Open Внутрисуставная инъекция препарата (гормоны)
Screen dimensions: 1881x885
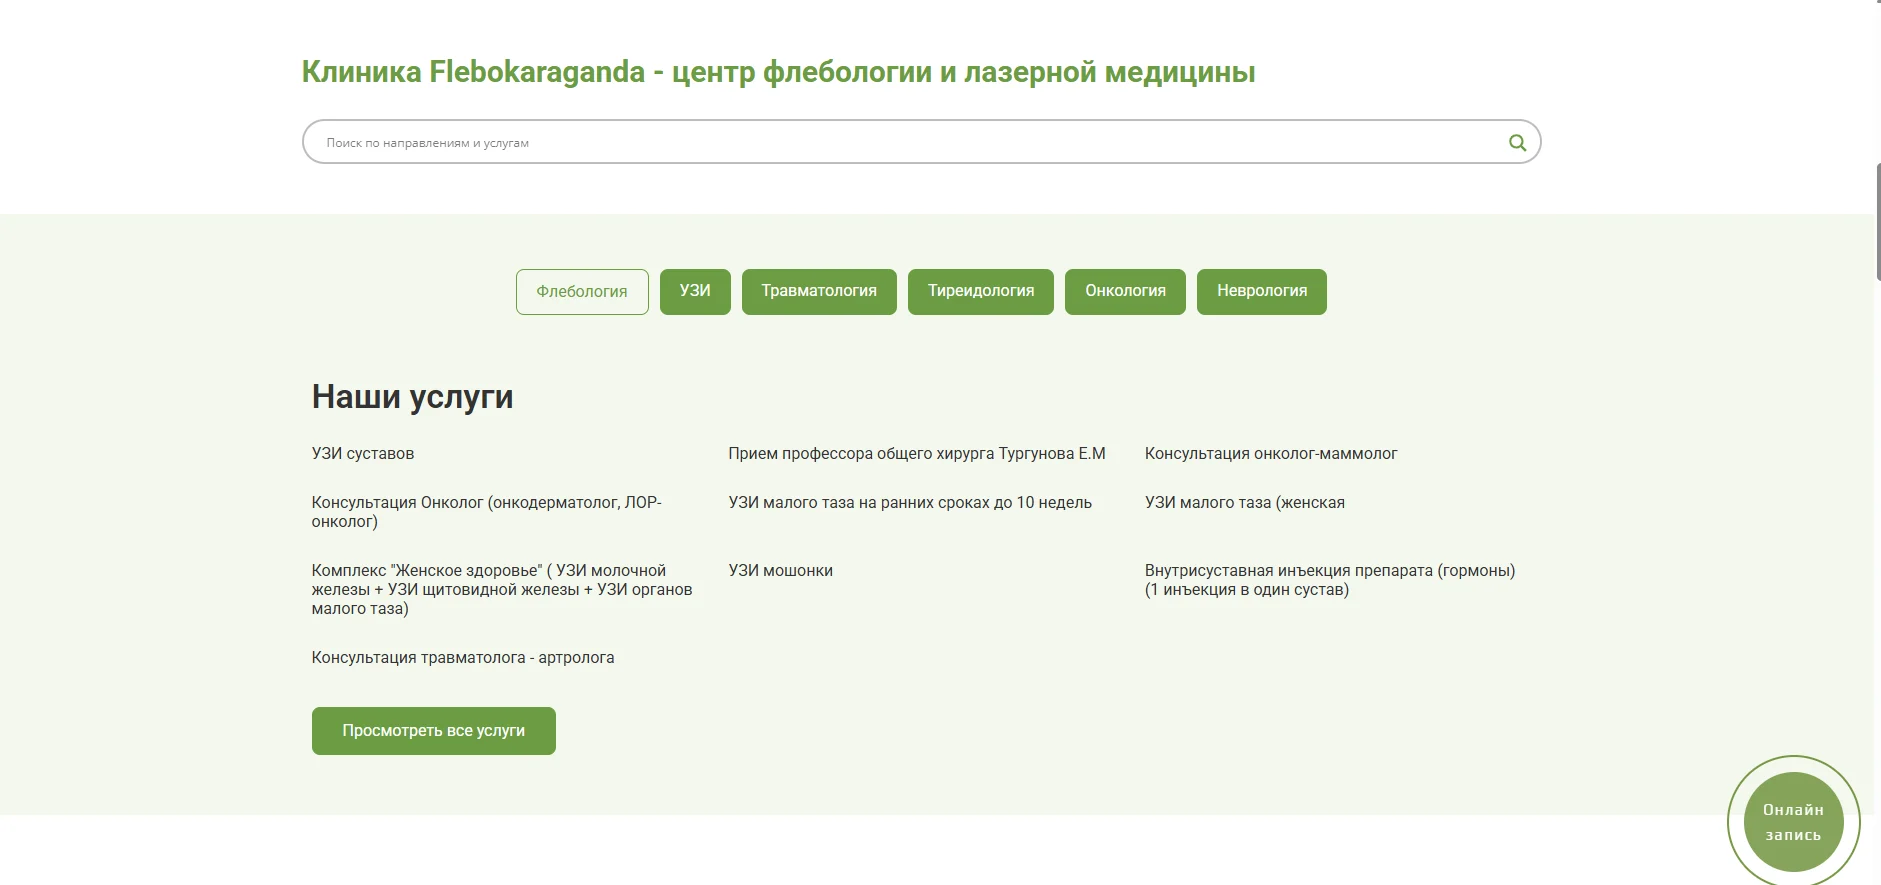tap(1330, 580)
